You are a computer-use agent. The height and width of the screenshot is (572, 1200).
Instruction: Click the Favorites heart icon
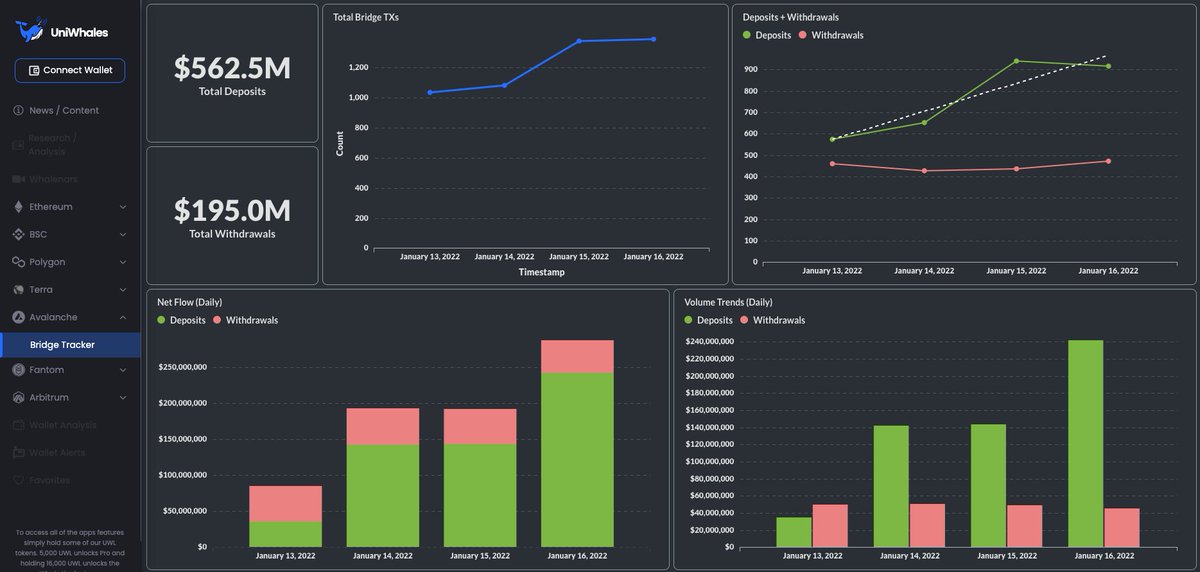[18, 480]
